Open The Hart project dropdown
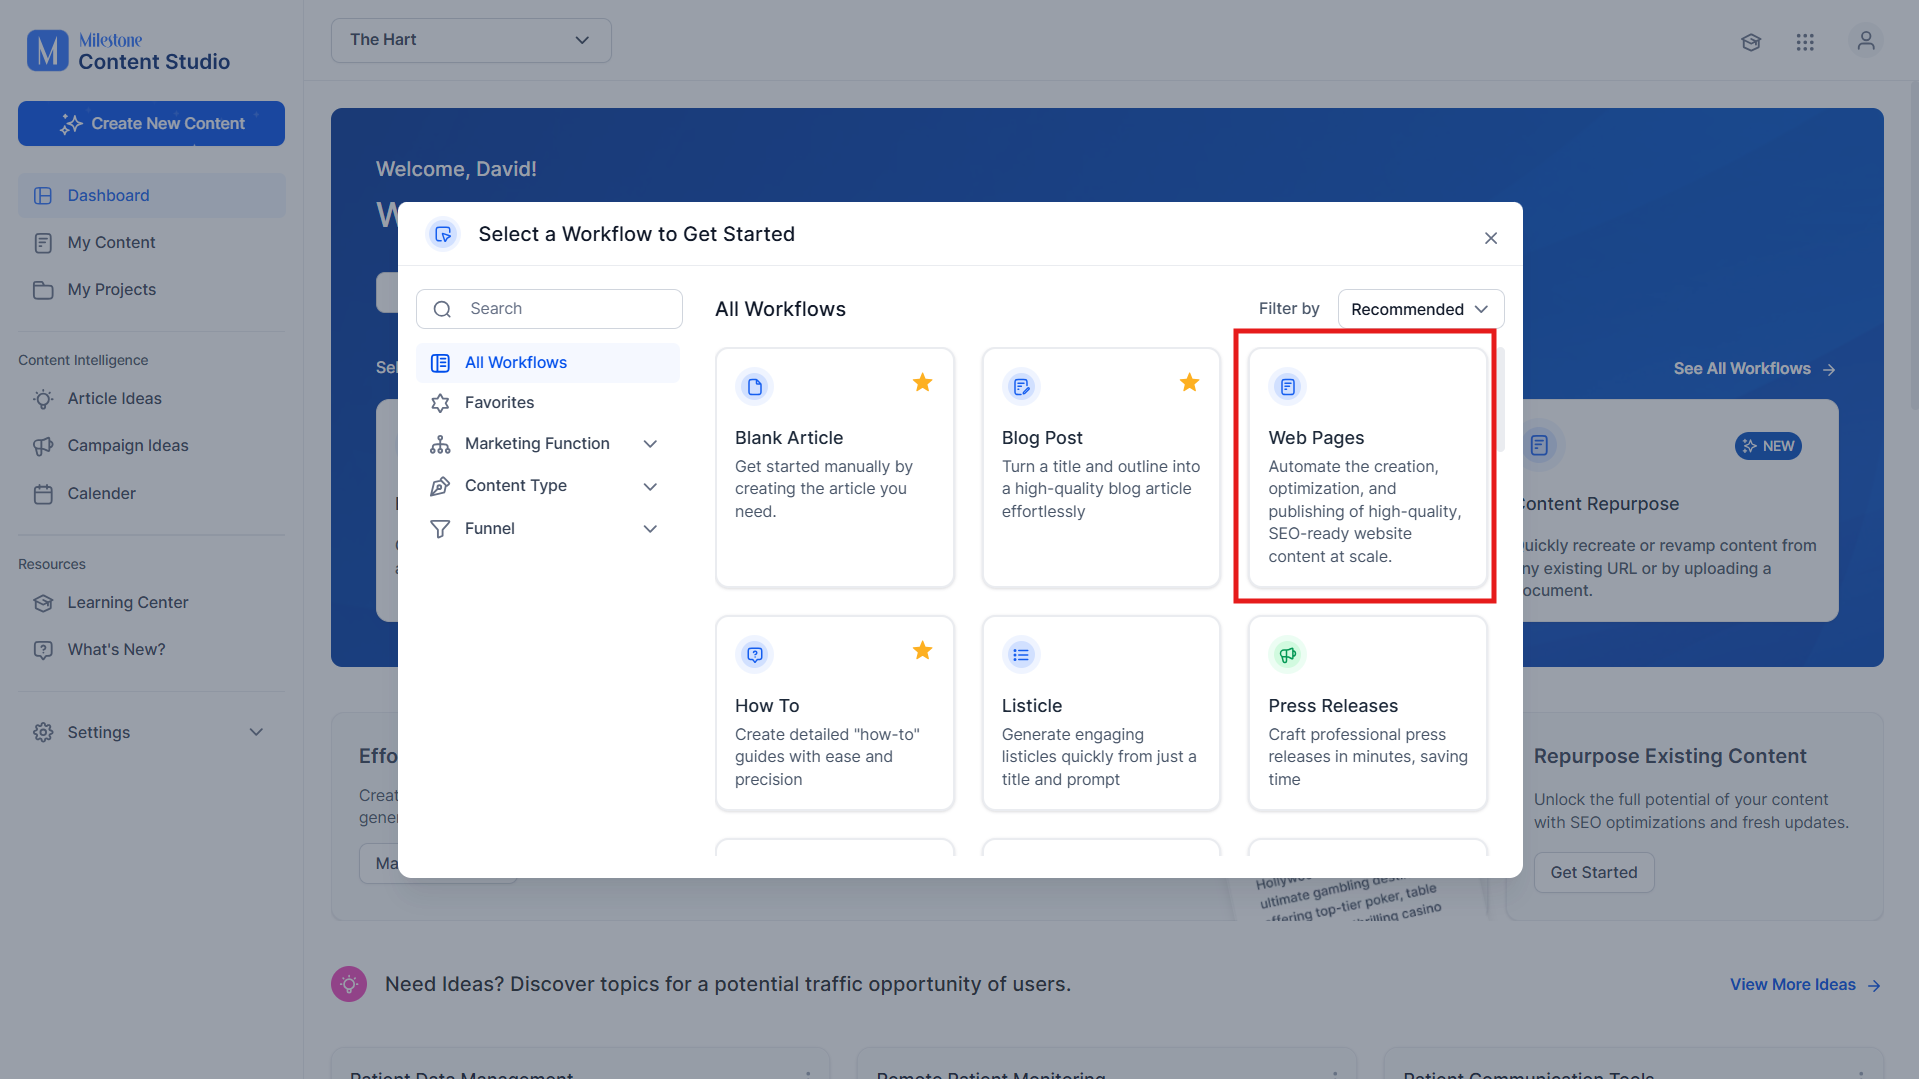Viewport: 1919px width, 1079px height. 471,40
